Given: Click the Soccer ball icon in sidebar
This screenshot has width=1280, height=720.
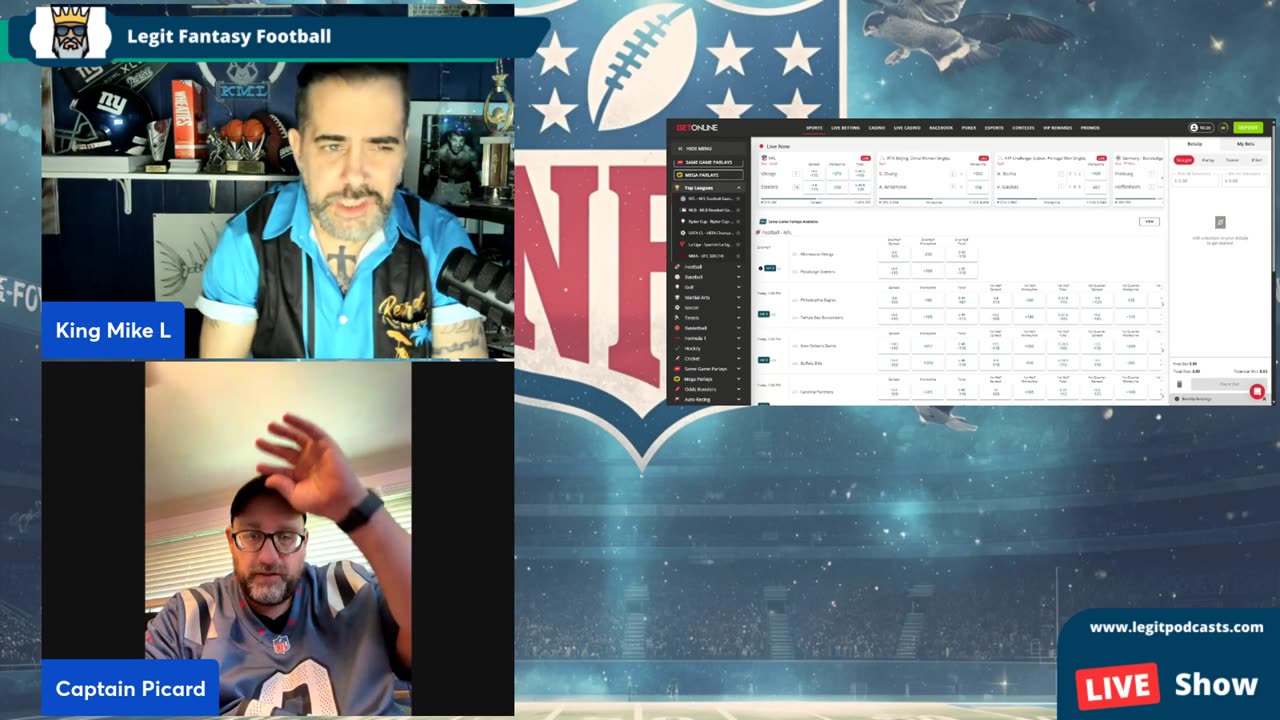Looking at the screenshot, I should [677, 308].
